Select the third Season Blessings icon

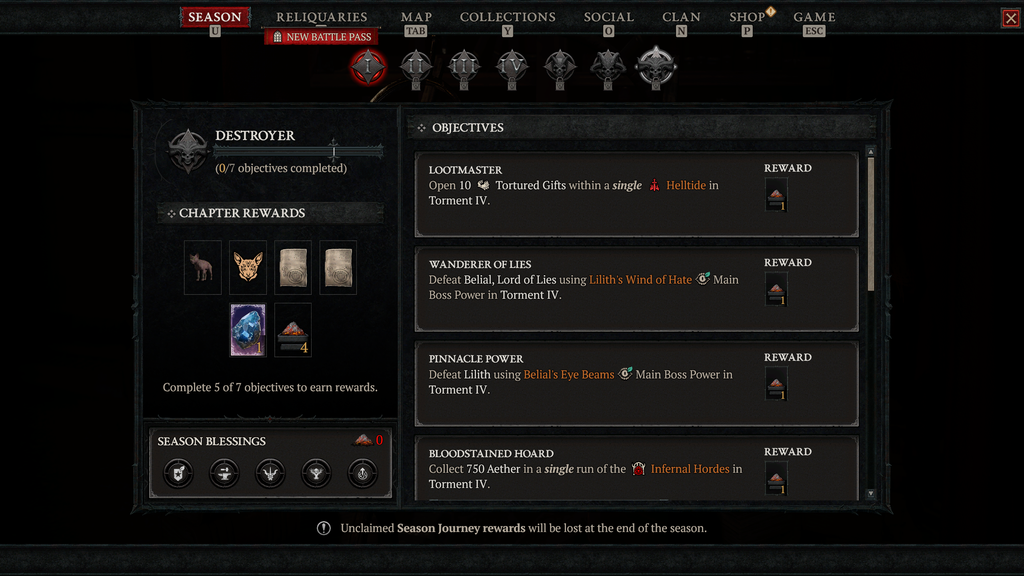270,473
